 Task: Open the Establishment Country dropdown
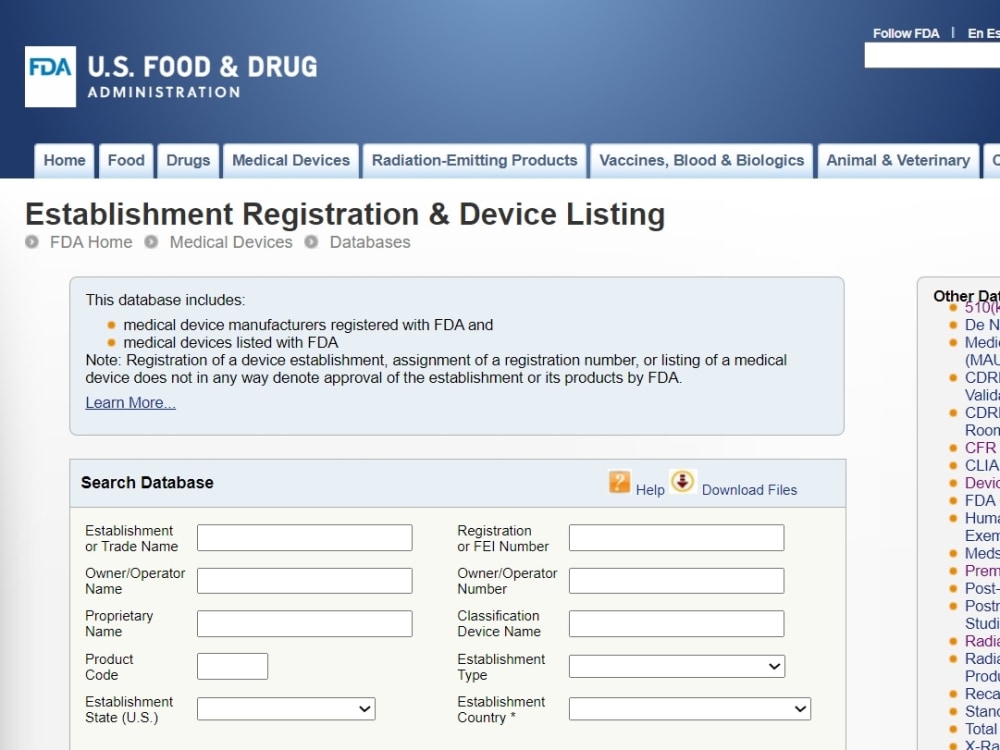688,708
